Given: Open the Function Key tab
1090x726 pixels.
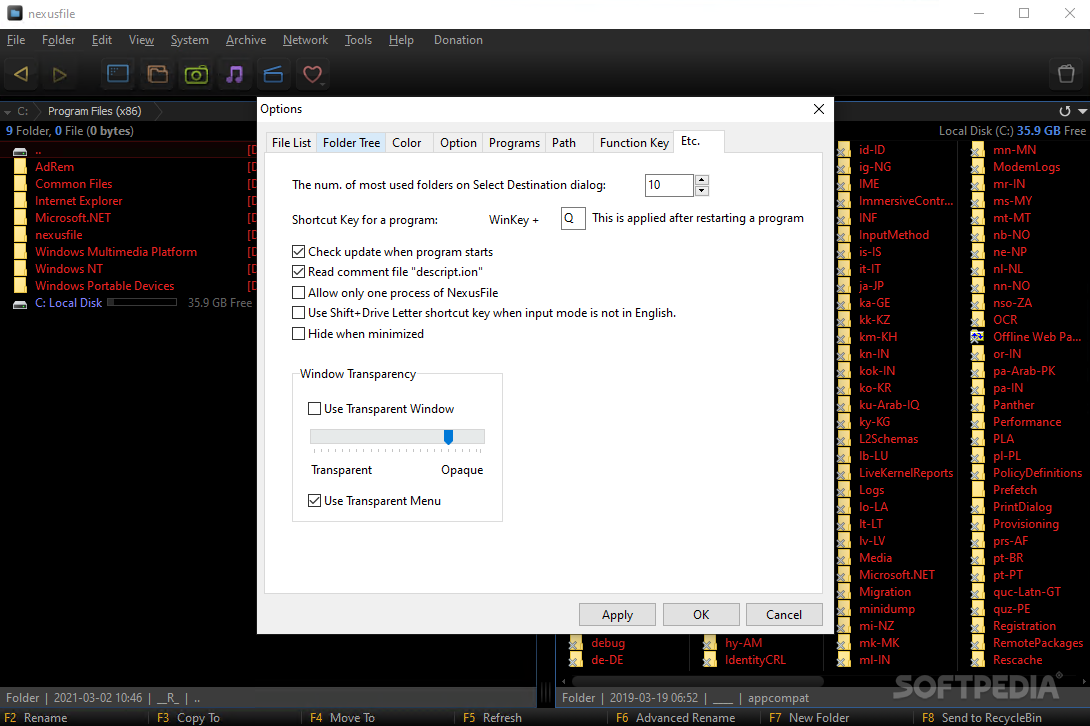Looking at the screenshot, I should 634,143.
